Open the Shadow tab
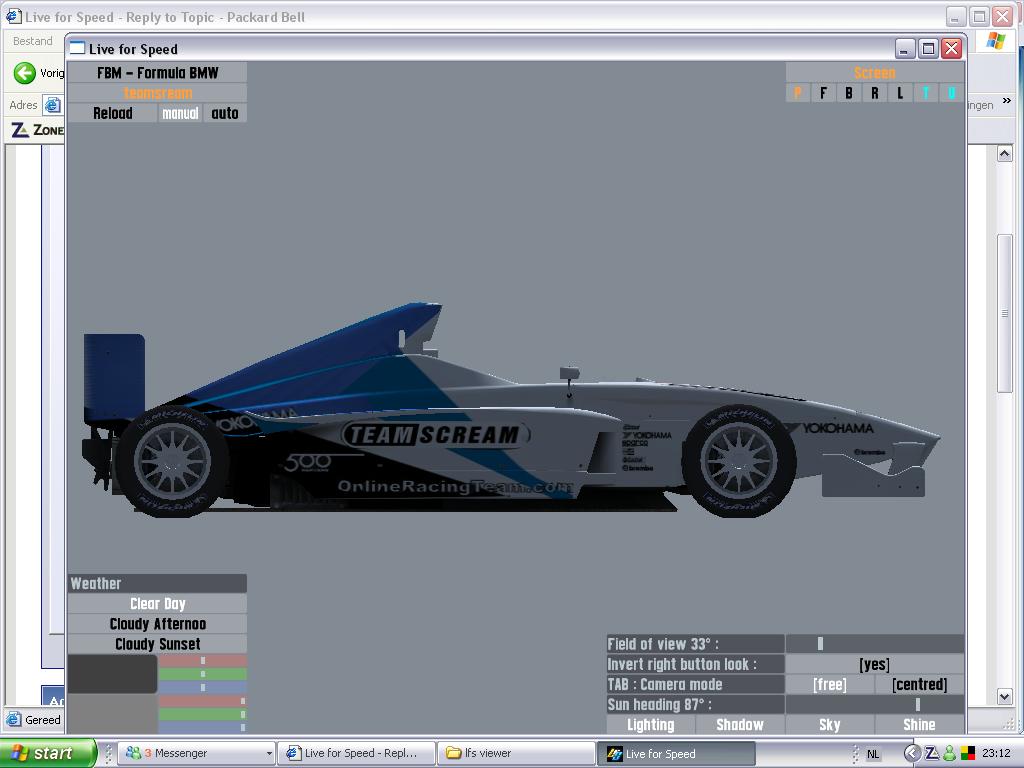 740,725
